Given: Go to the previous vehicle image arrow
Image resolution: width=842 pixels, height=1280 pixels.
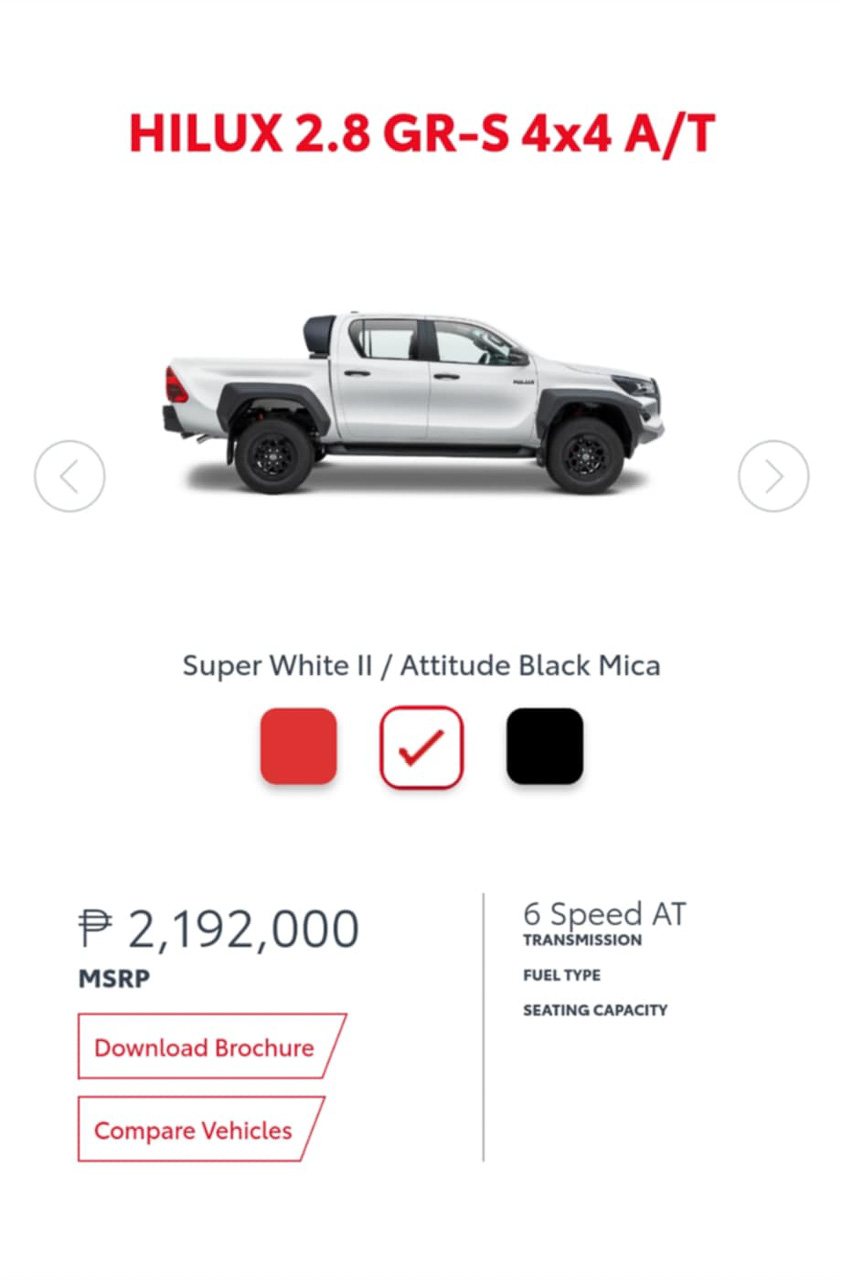Looking at the screenshot, I should pyautogui.click(x=69, y=477).
